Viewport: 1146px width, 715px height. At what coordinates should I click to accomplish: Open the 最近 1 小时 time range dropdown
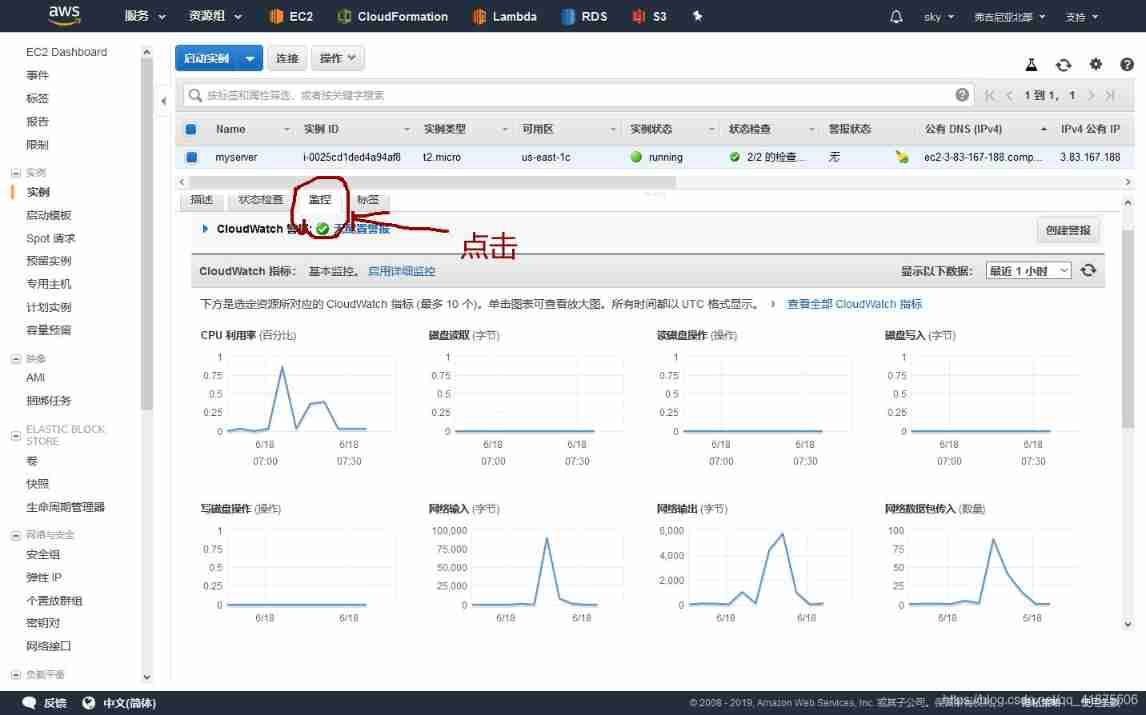[x=1028, y=271]
